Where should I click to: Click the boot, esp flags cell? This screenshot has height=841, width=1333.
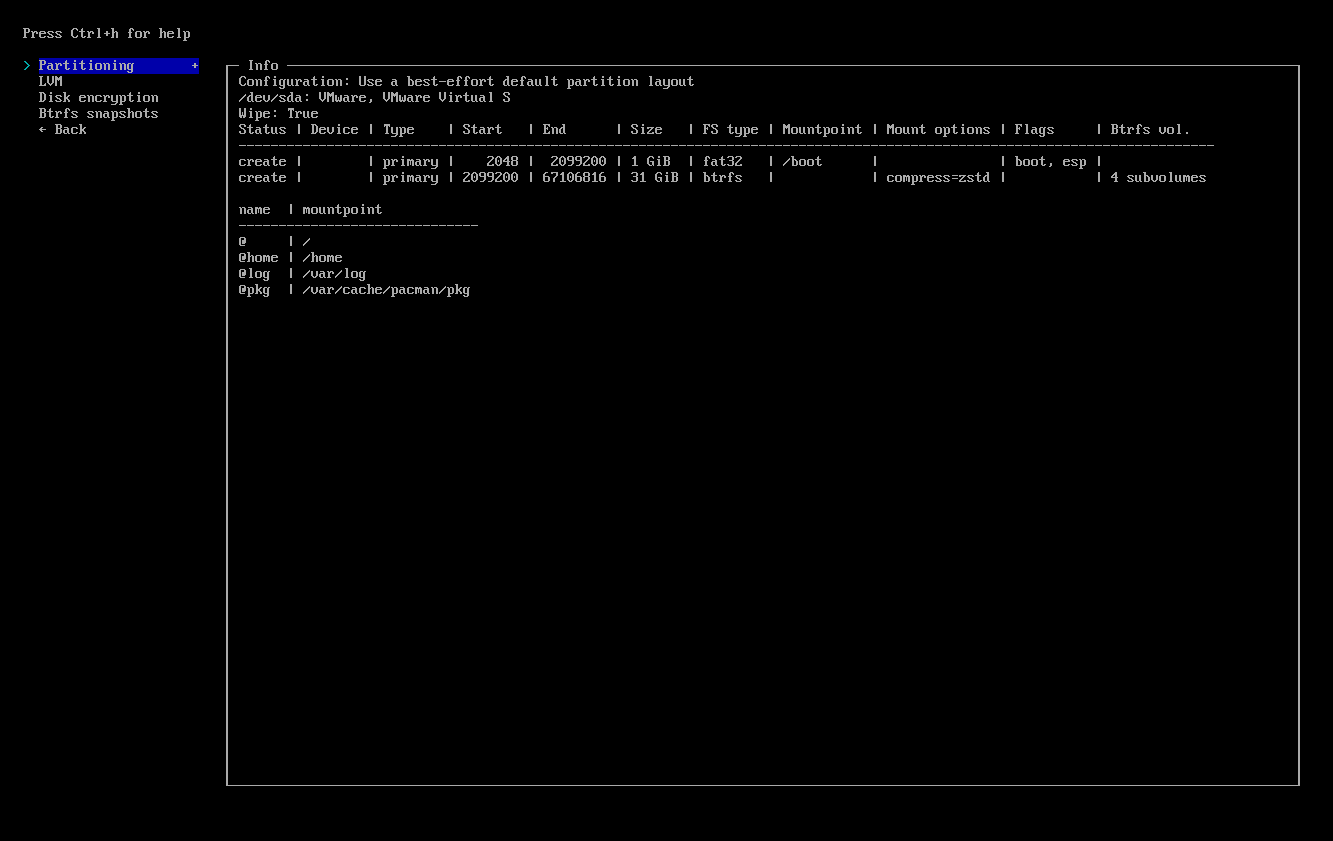point(1050,161)
